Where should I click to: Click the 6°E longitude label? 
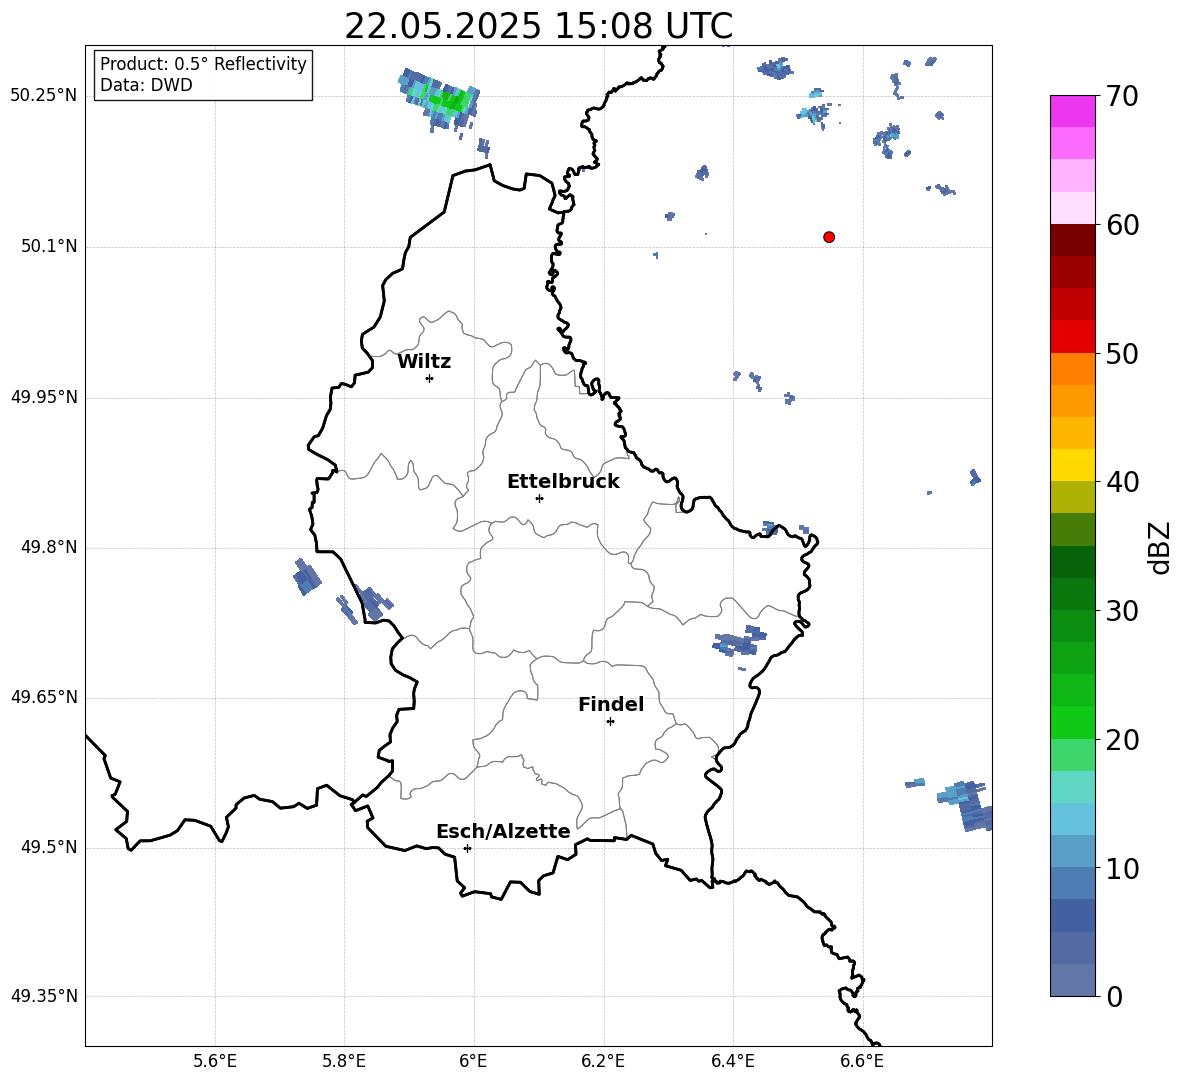click(x=473, y=1061)
